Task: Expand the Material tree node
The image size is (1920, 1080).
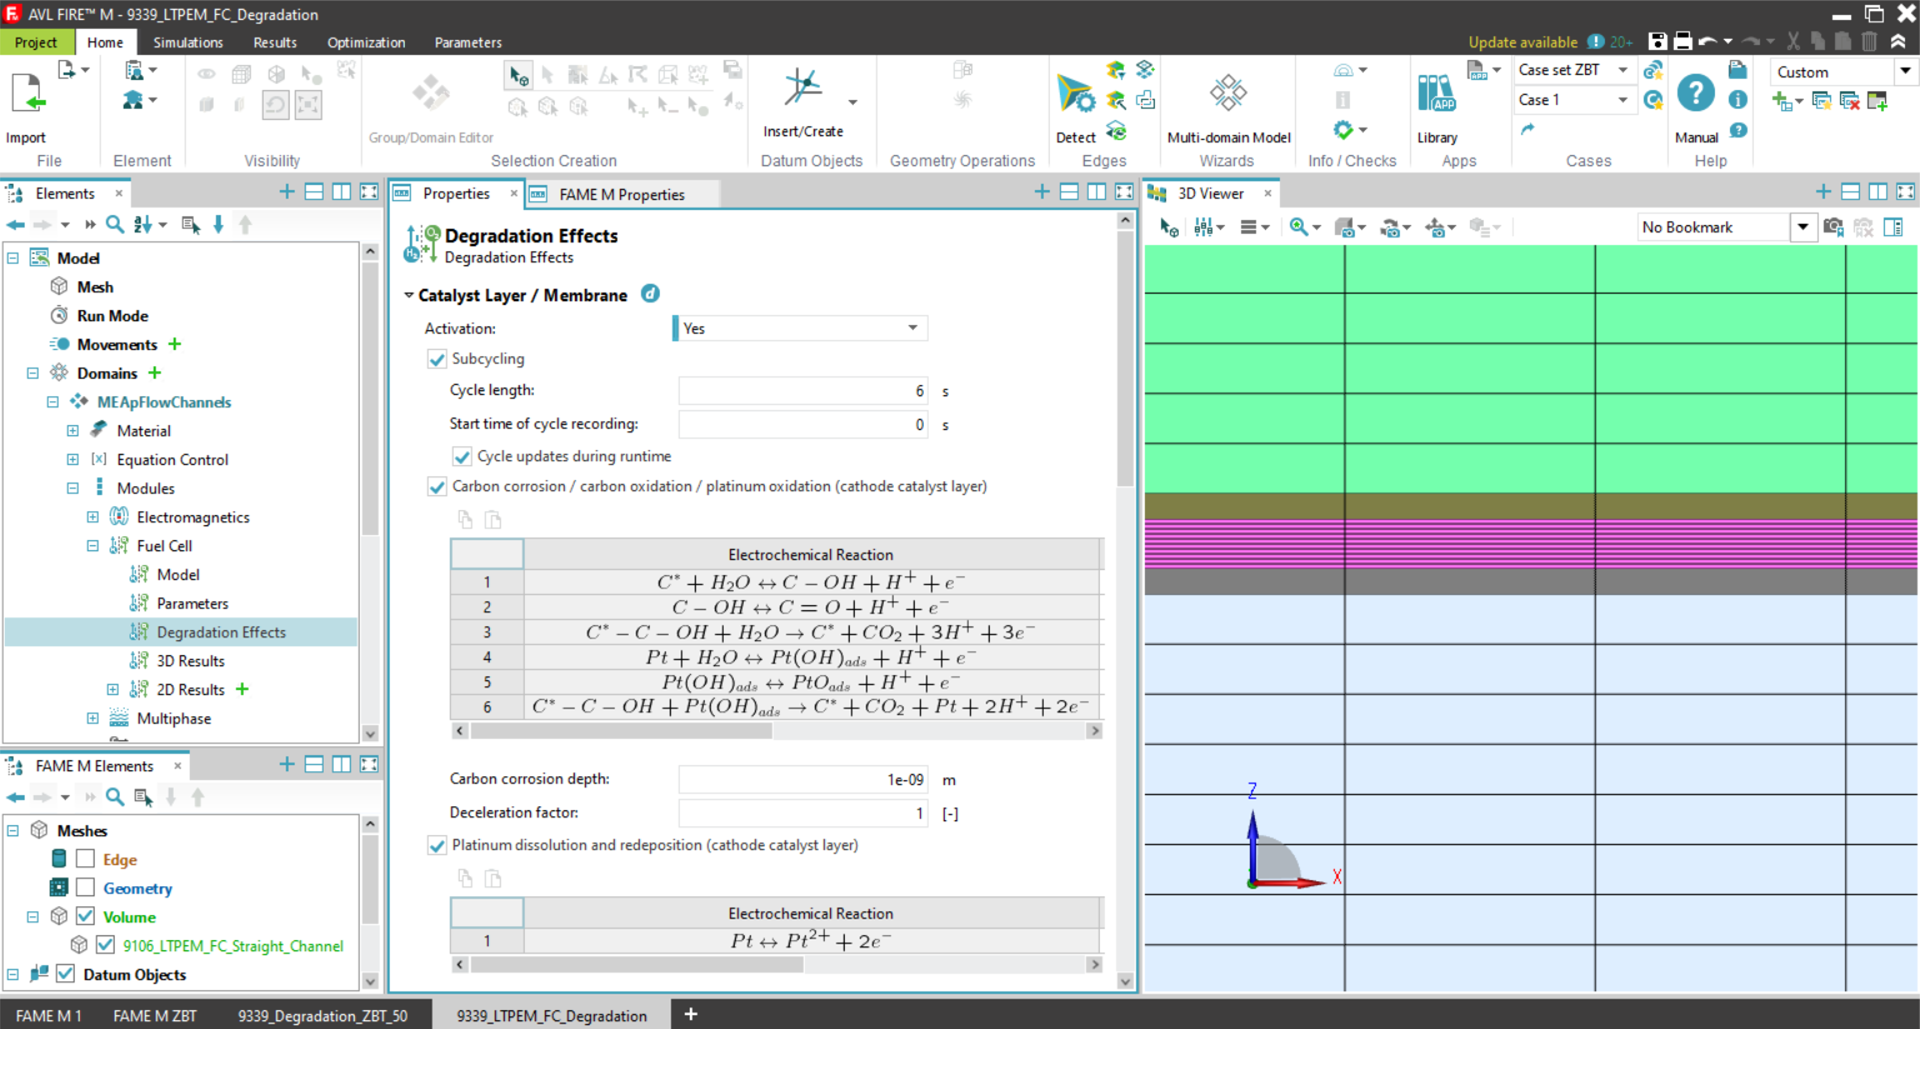Action: click(73, 431)
